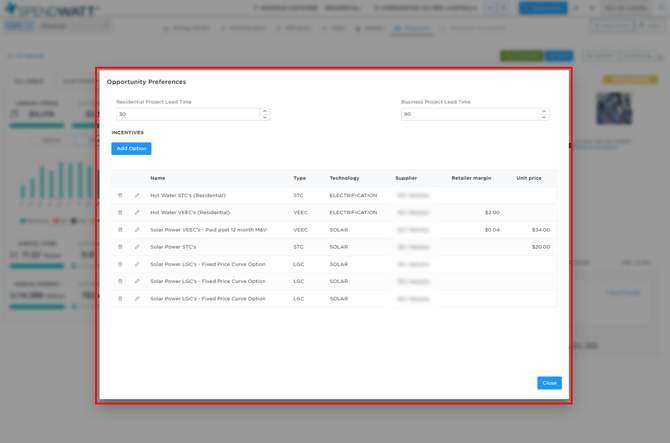
Task: Delete Solar Power VEEC's 12 month M&V option
Action: (x=120, y=230)
